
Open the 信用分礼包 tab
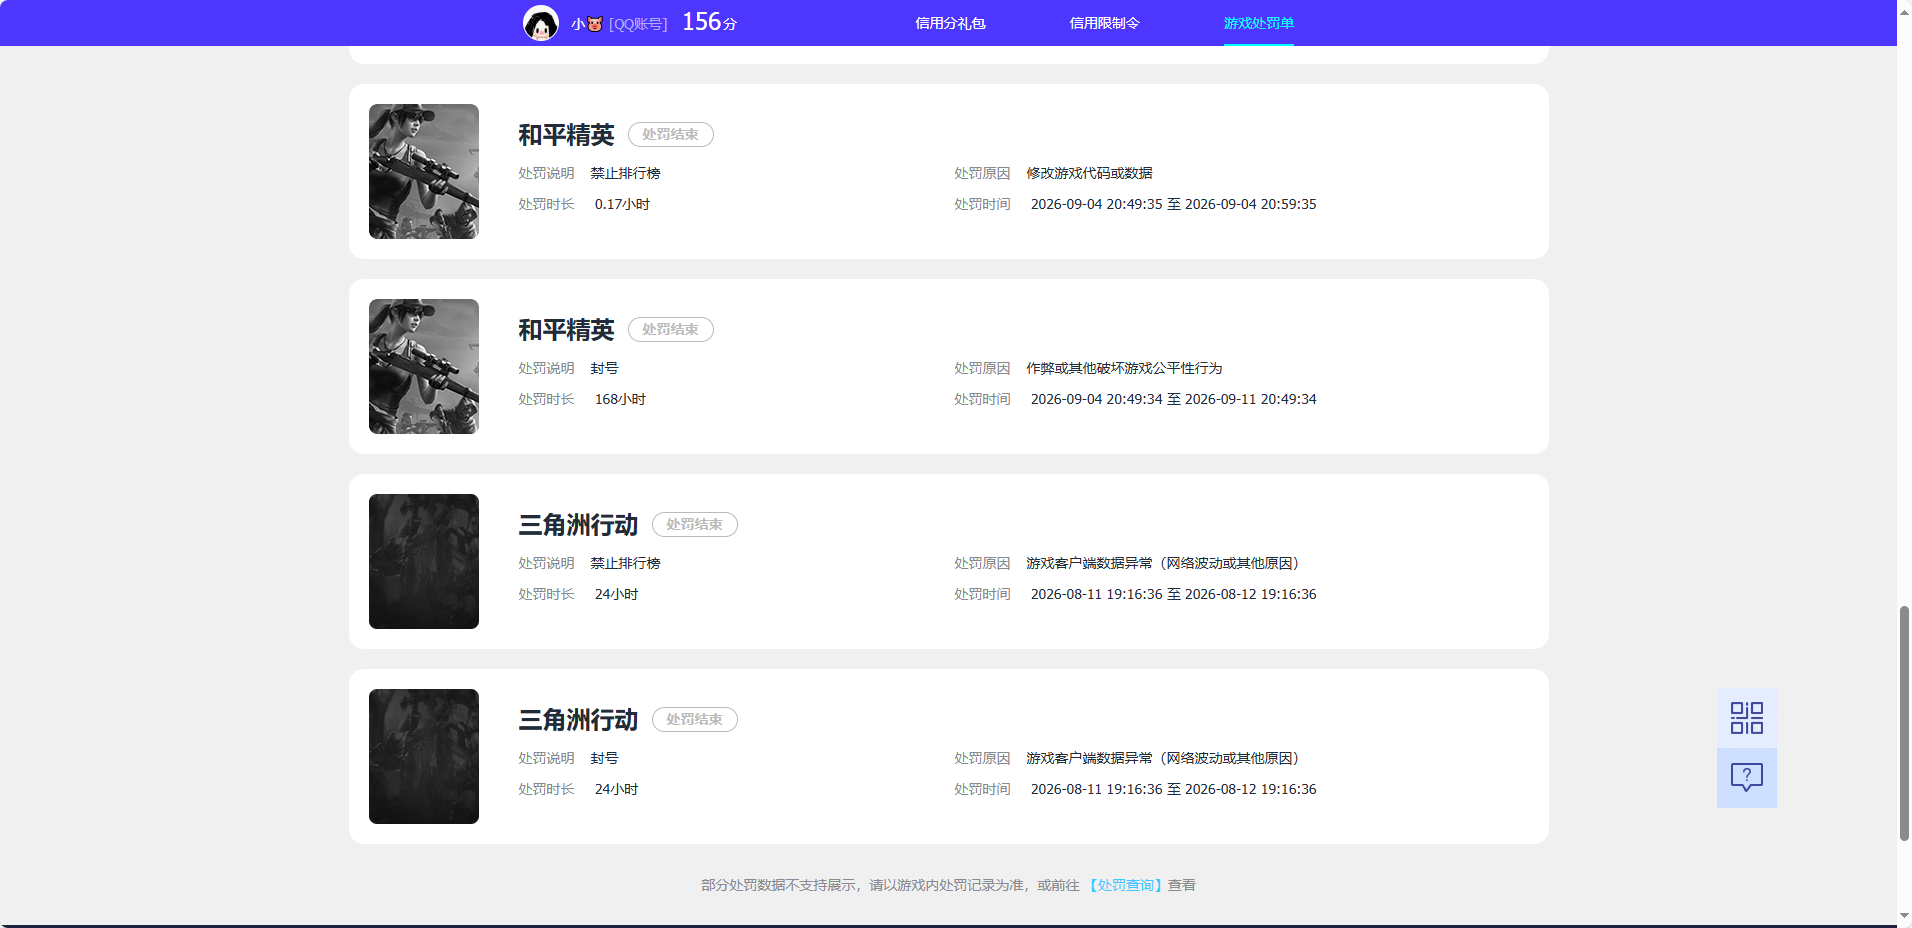tap(950, 23)
